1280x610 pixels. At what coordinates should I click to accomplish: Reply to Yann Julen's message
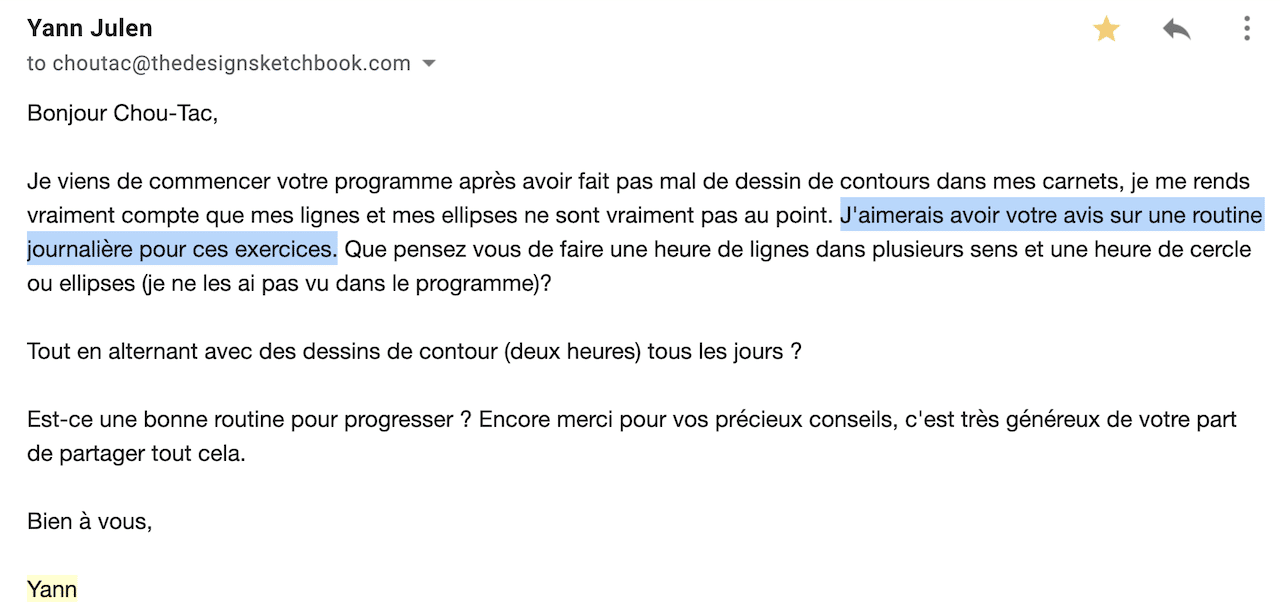point(1177,29)
